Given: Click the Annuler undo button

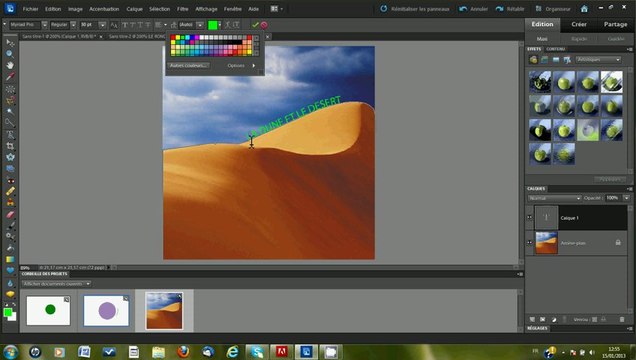Looking at the screenshot, I should pos(473,9).
